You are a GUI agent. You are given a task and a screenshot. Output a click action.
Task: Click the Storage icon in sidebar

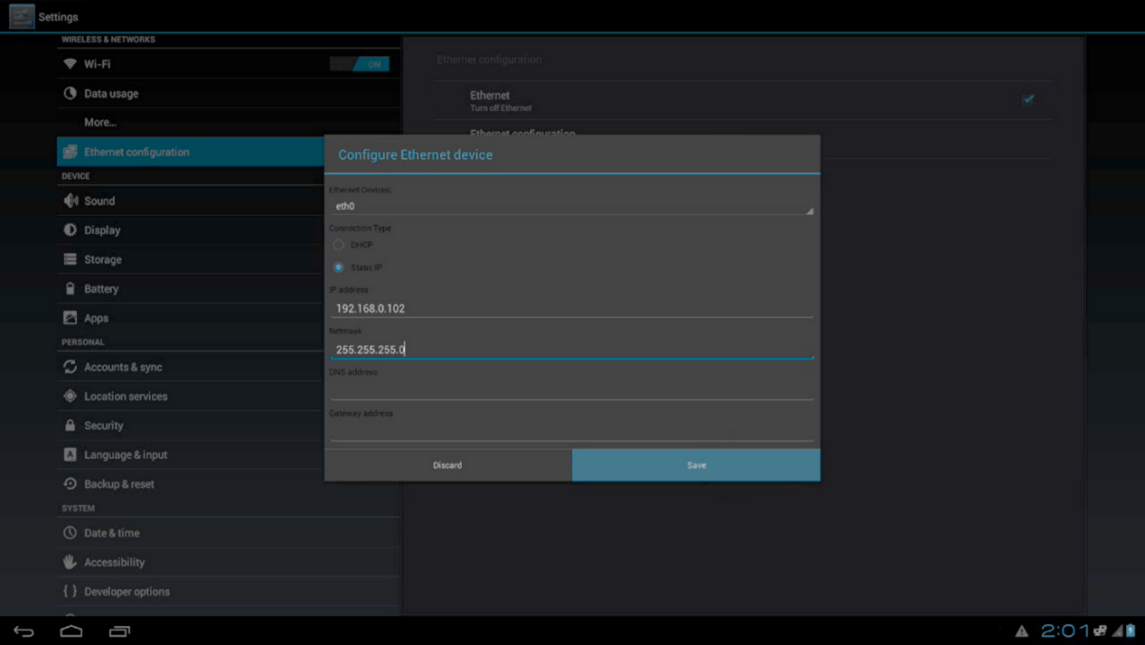pos(70,259)
